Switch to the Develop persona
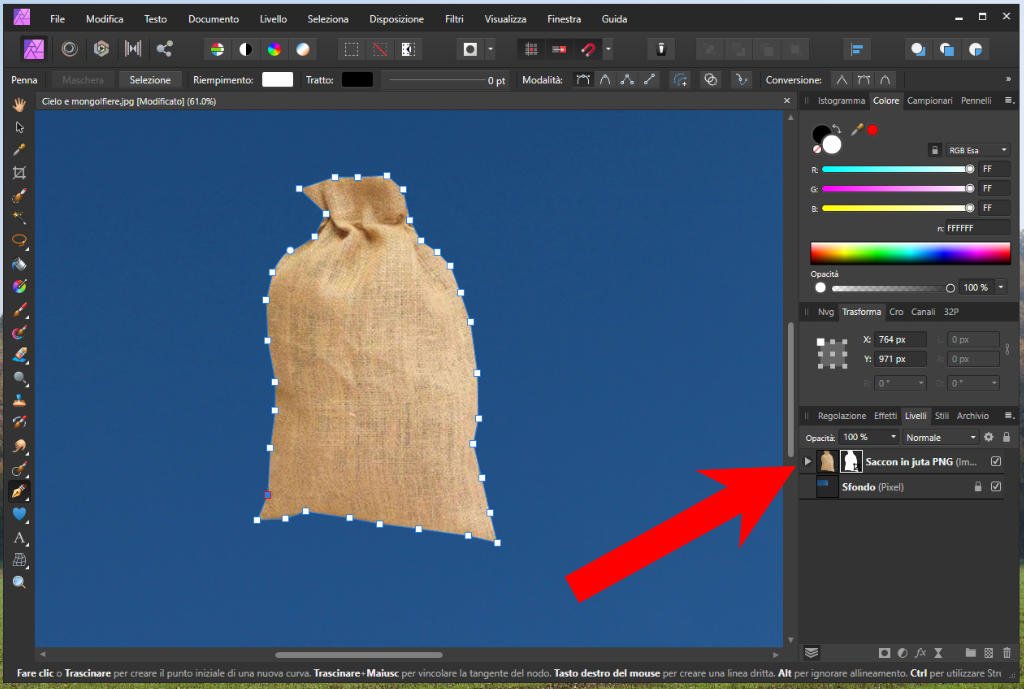 click(x=101, y=49)
